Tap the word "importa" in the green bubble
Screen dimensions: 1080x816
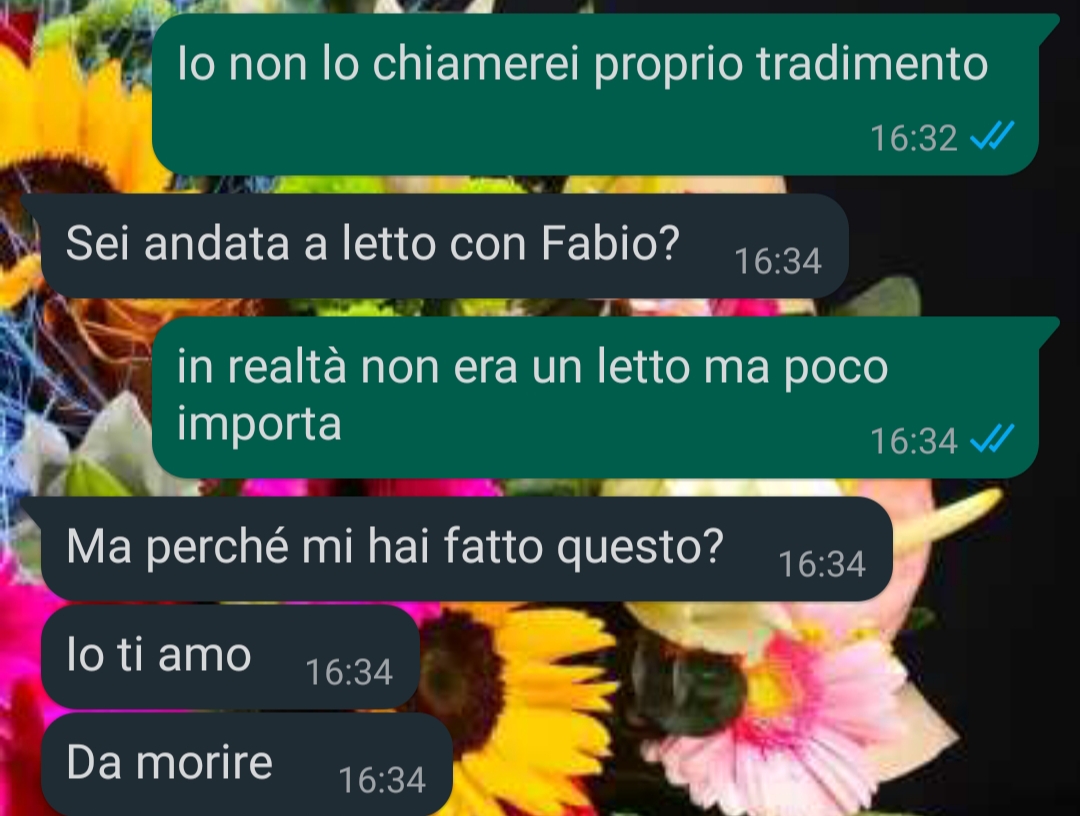coord(259,423)
